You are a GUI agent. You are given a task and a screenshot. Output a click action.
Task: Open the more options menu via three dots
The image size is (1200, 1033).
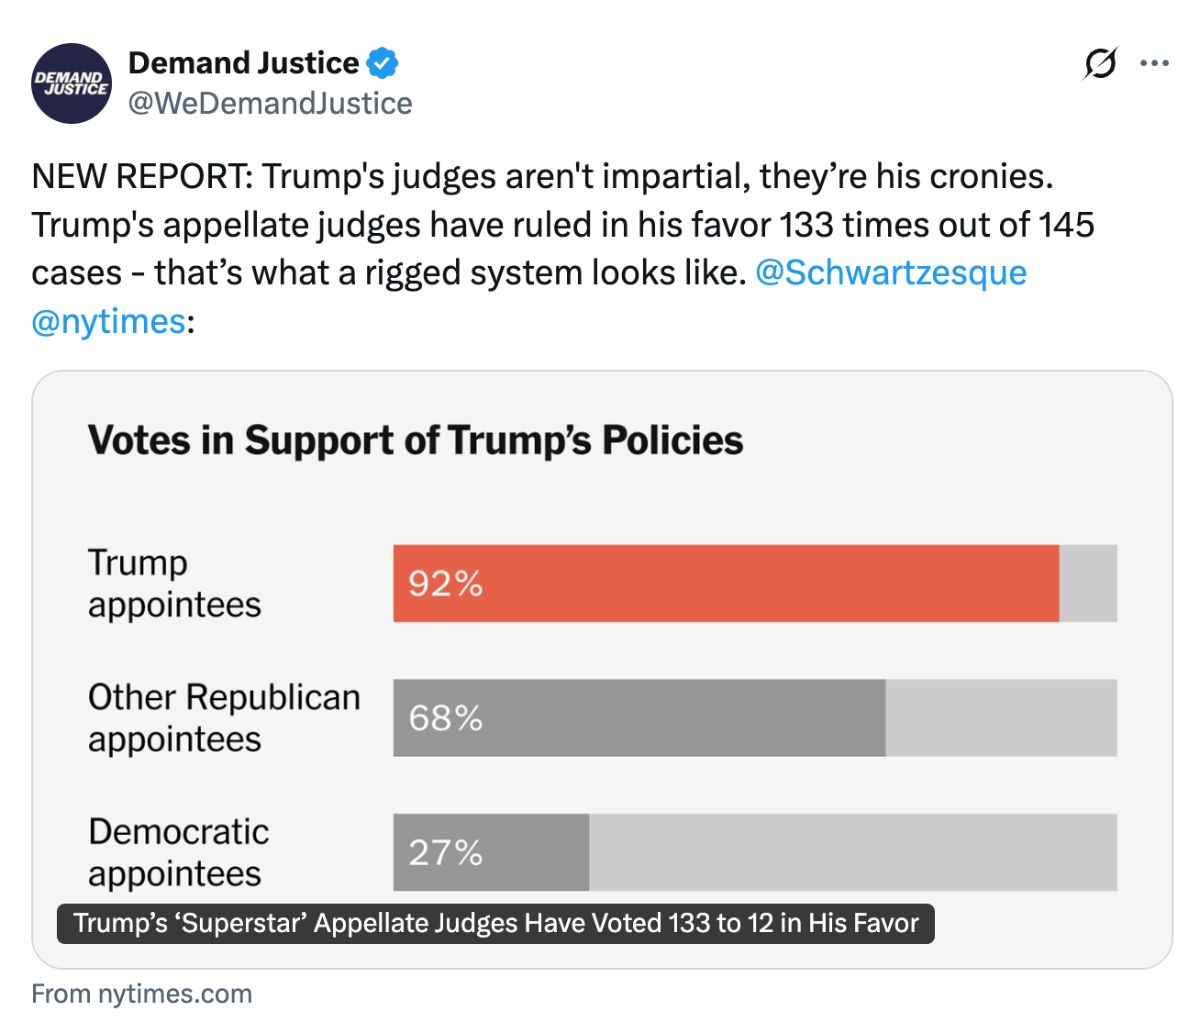pyautogui.click(x=1155, y=62)
